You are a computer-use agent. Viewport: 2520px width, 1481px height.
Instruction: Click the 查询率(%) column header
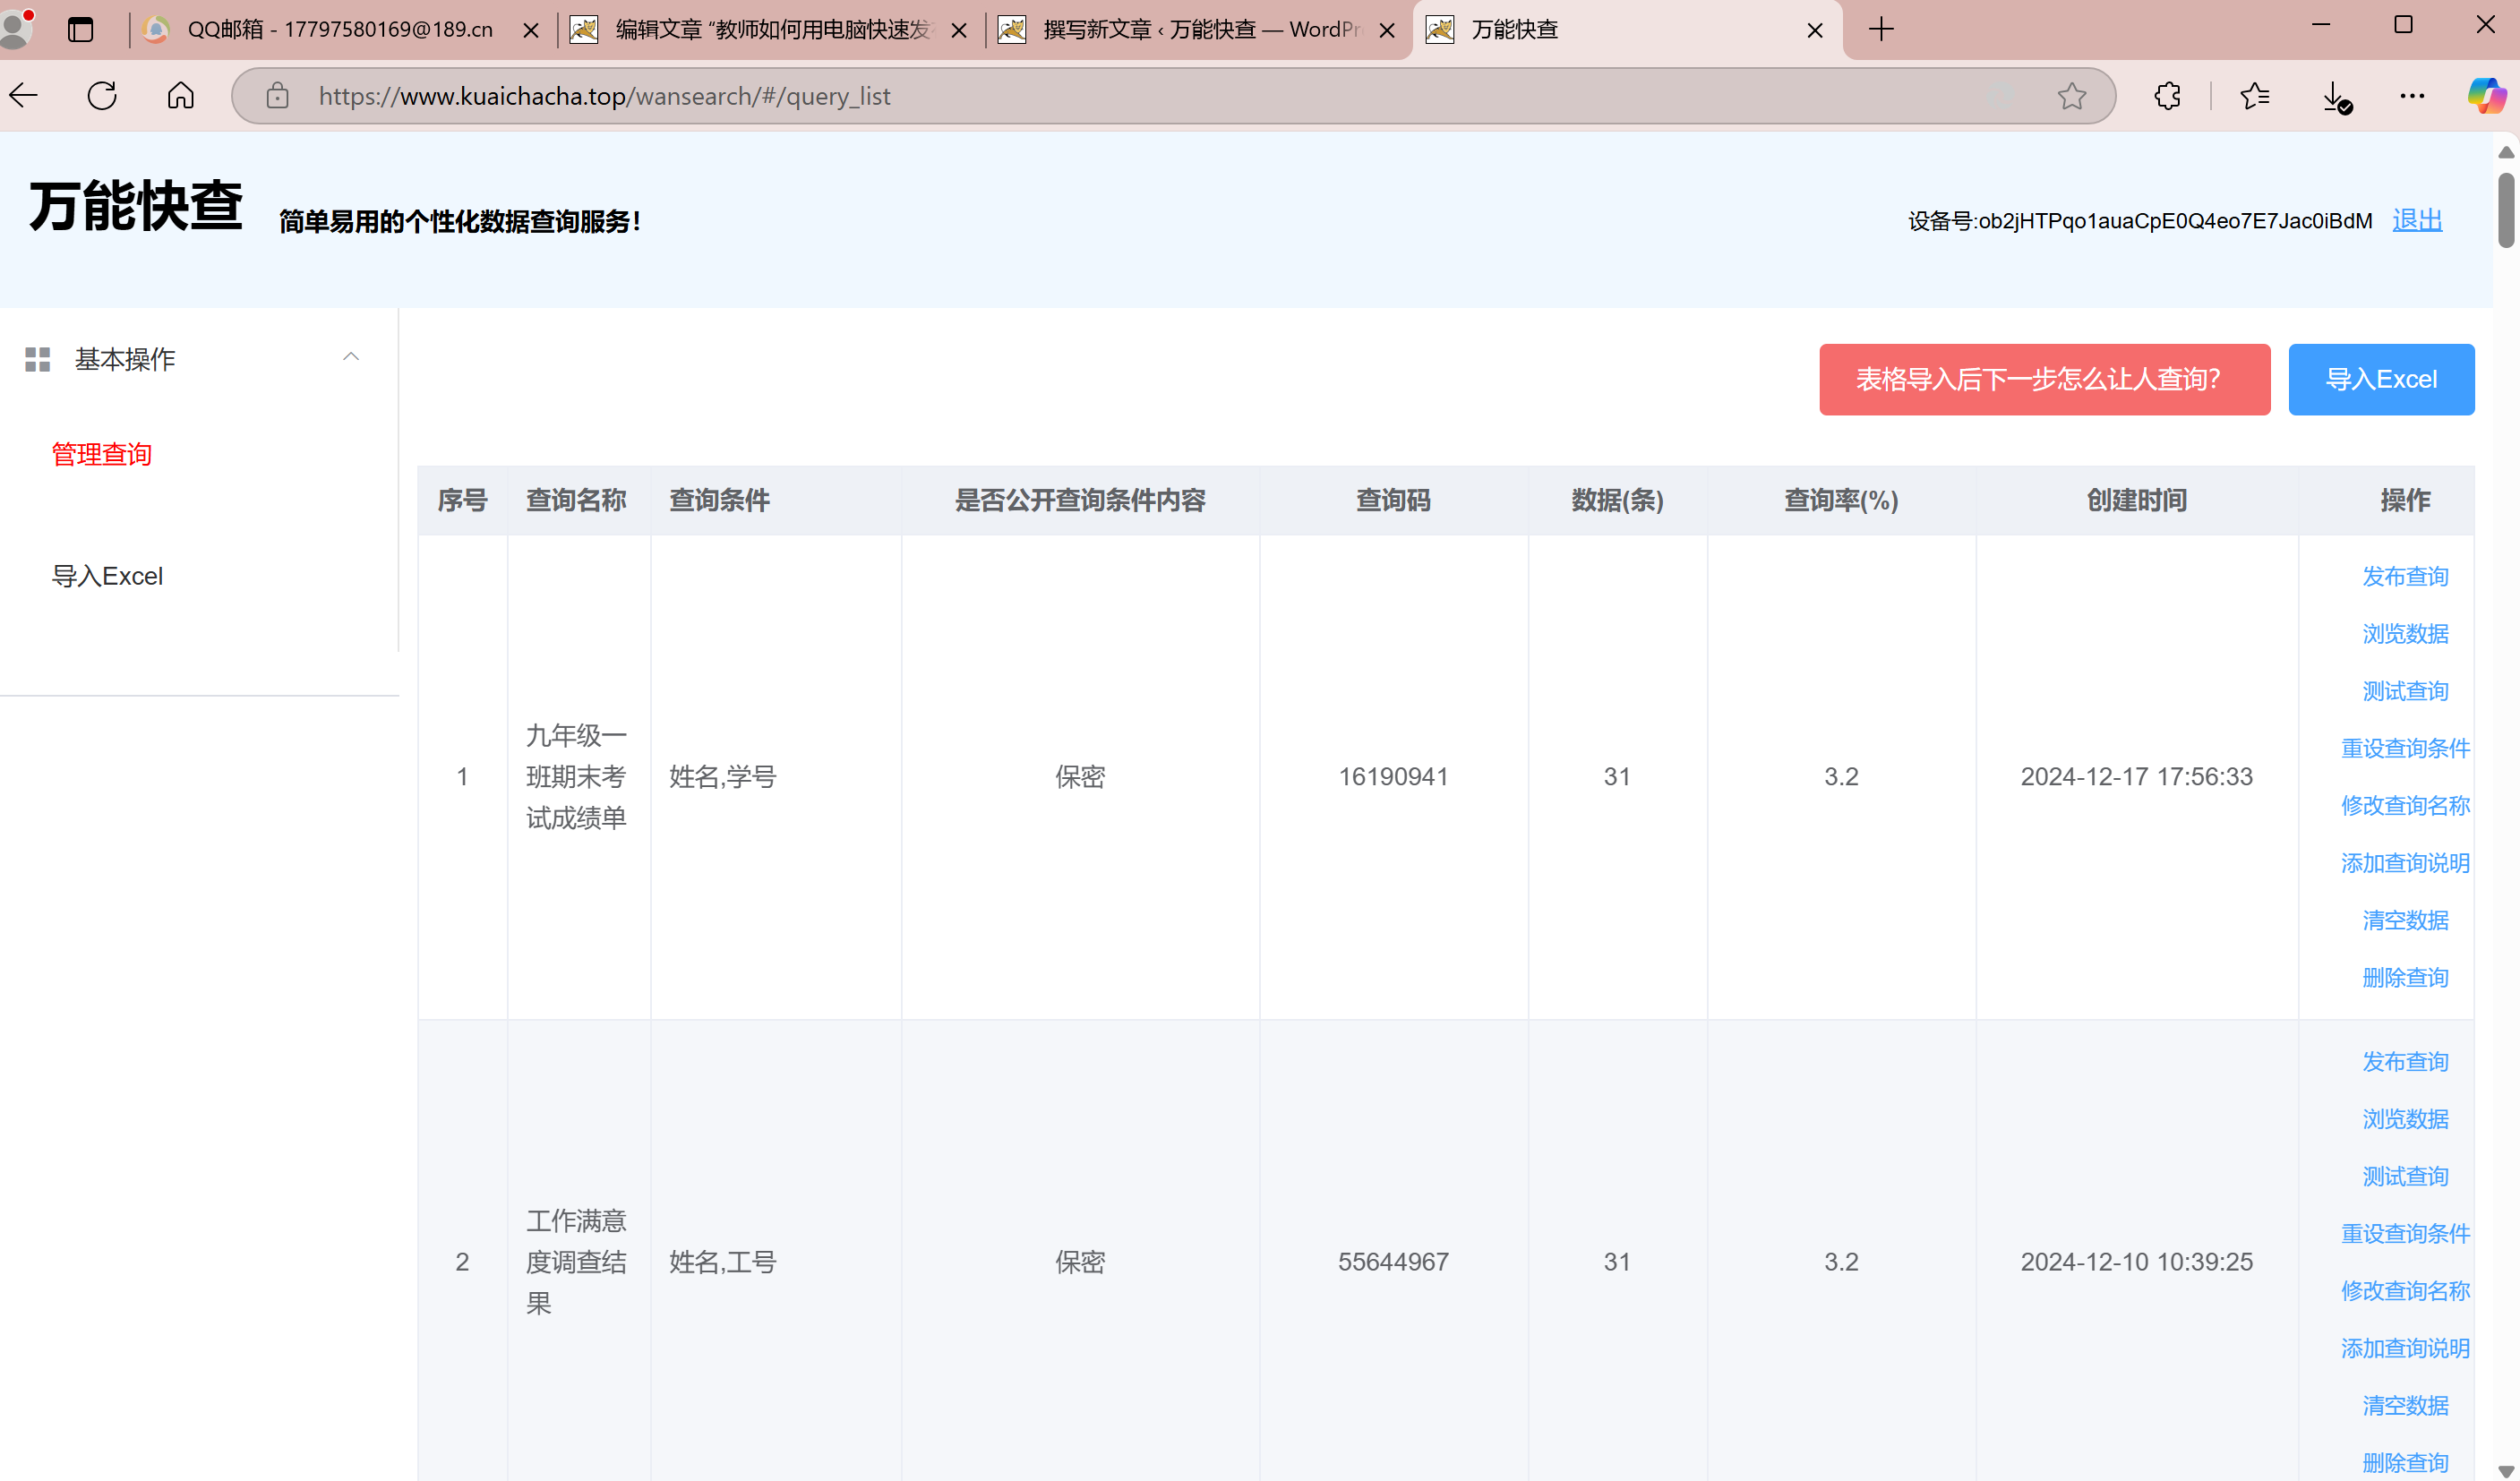point(1841,500)
